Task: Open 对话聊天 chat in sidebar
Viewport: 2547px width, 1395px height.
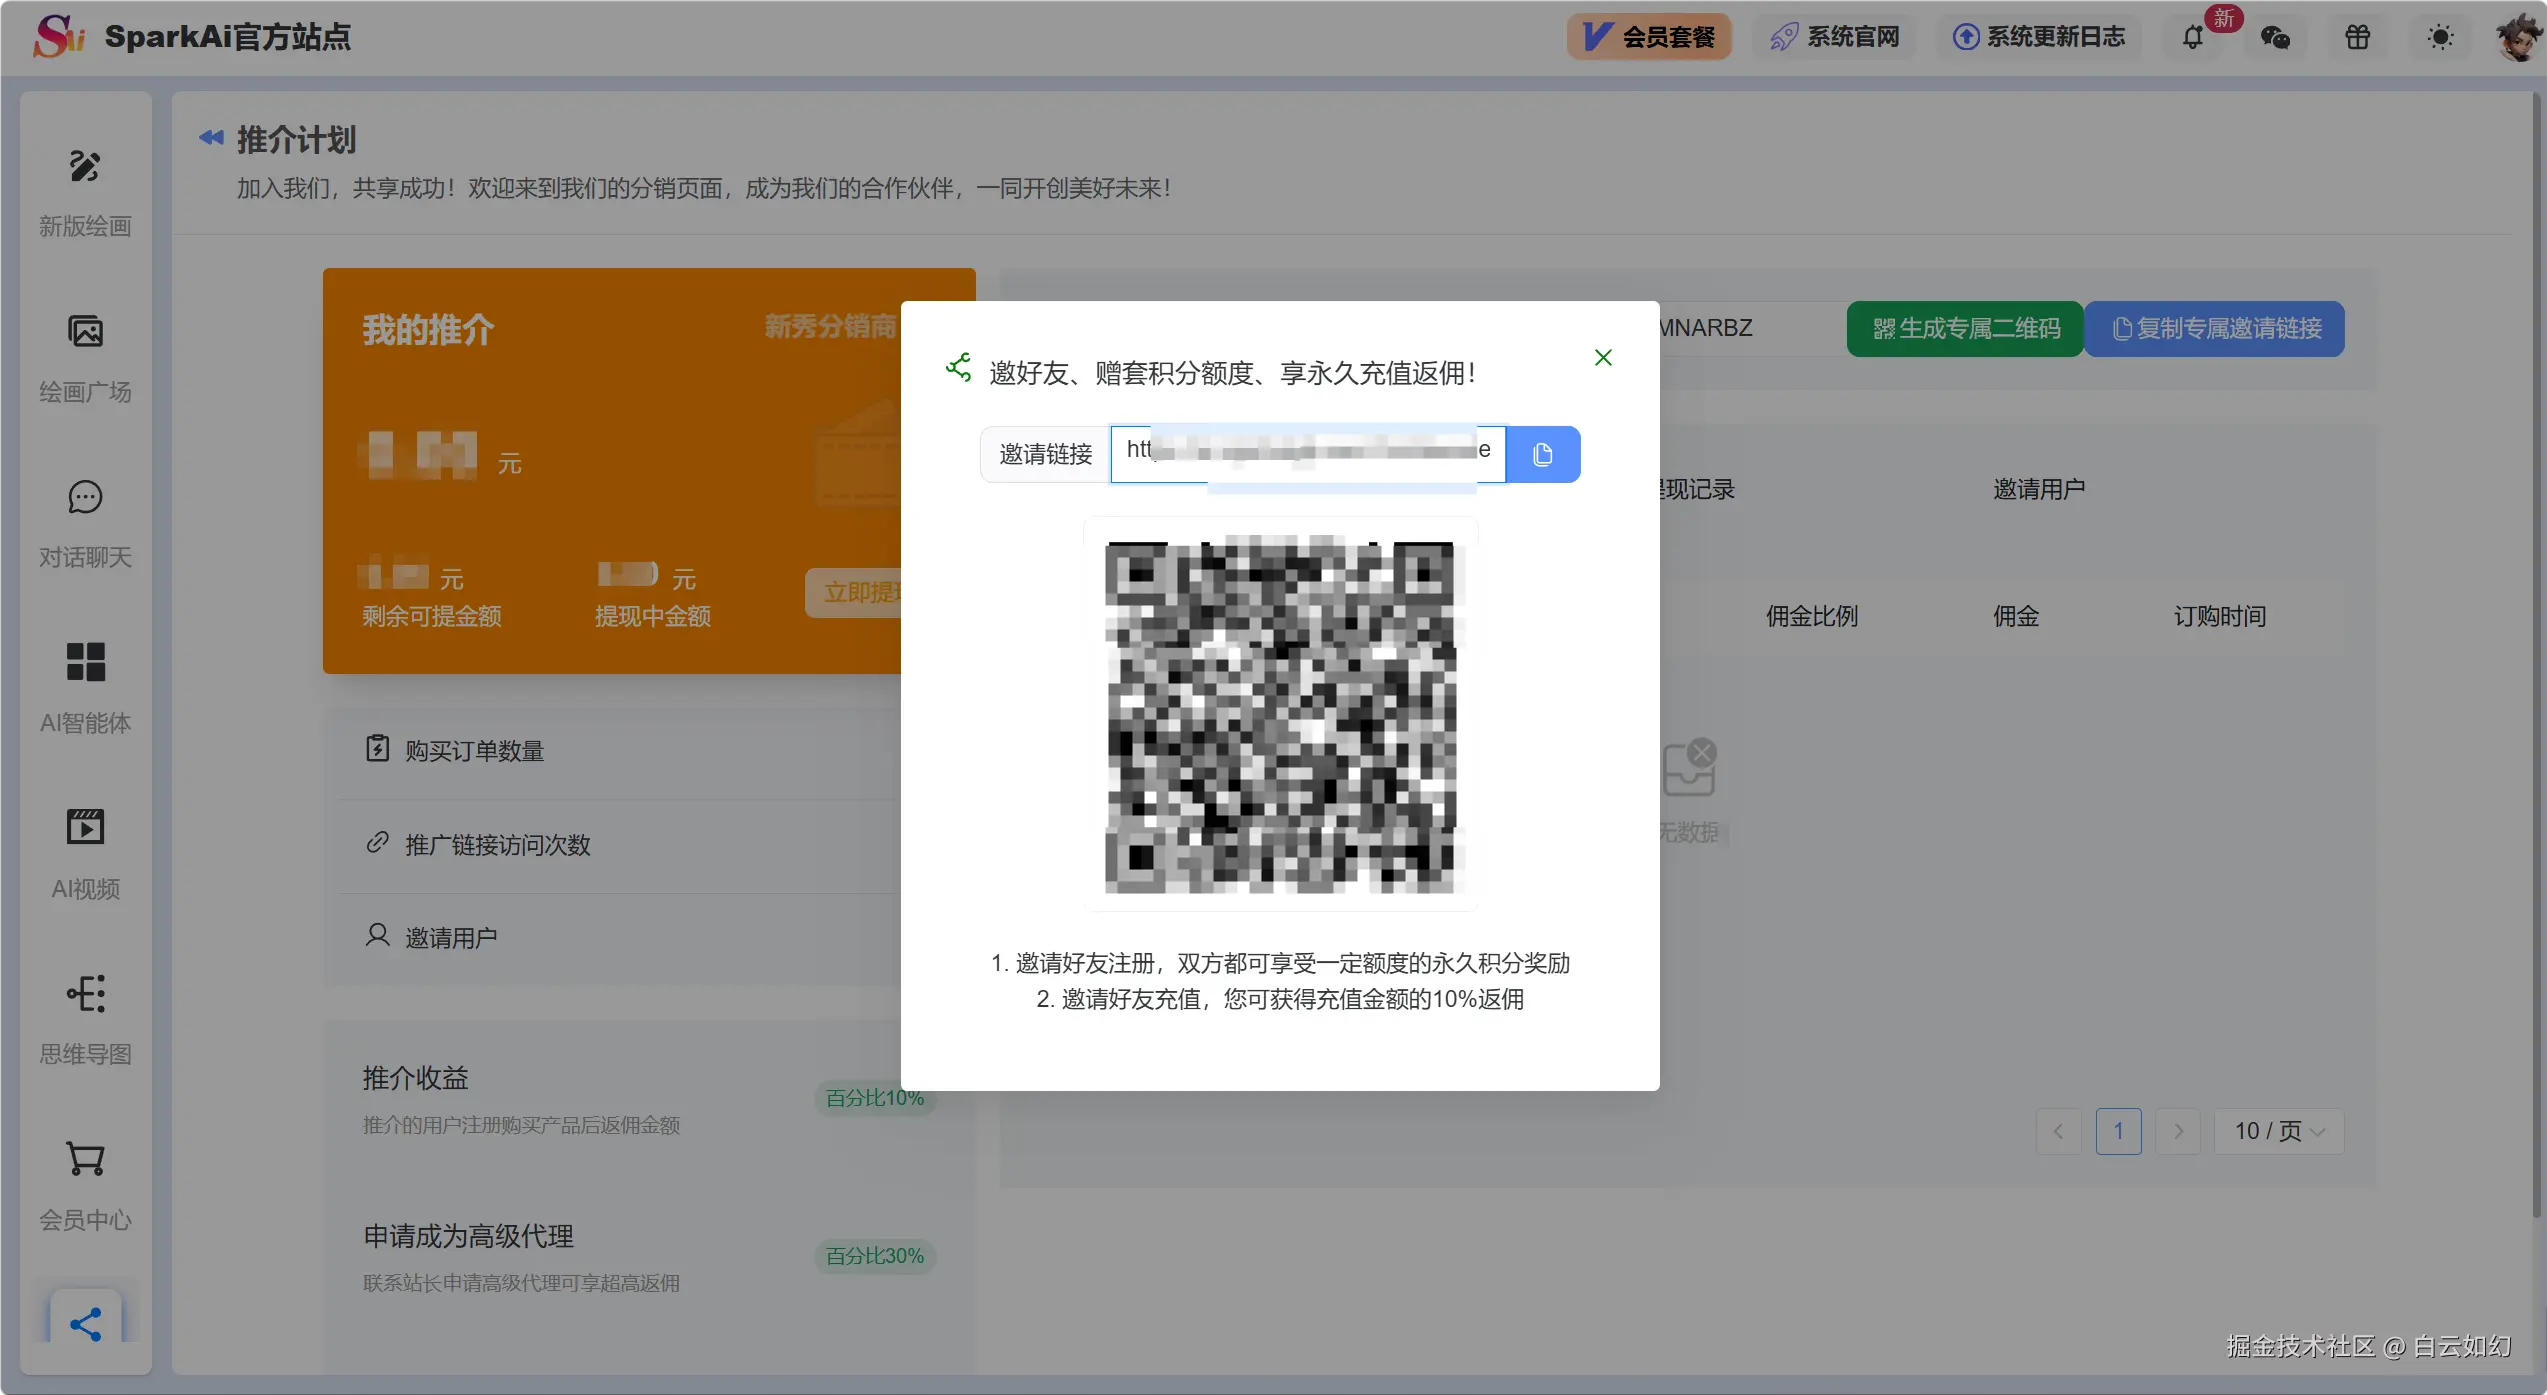Action: point(85,524)
